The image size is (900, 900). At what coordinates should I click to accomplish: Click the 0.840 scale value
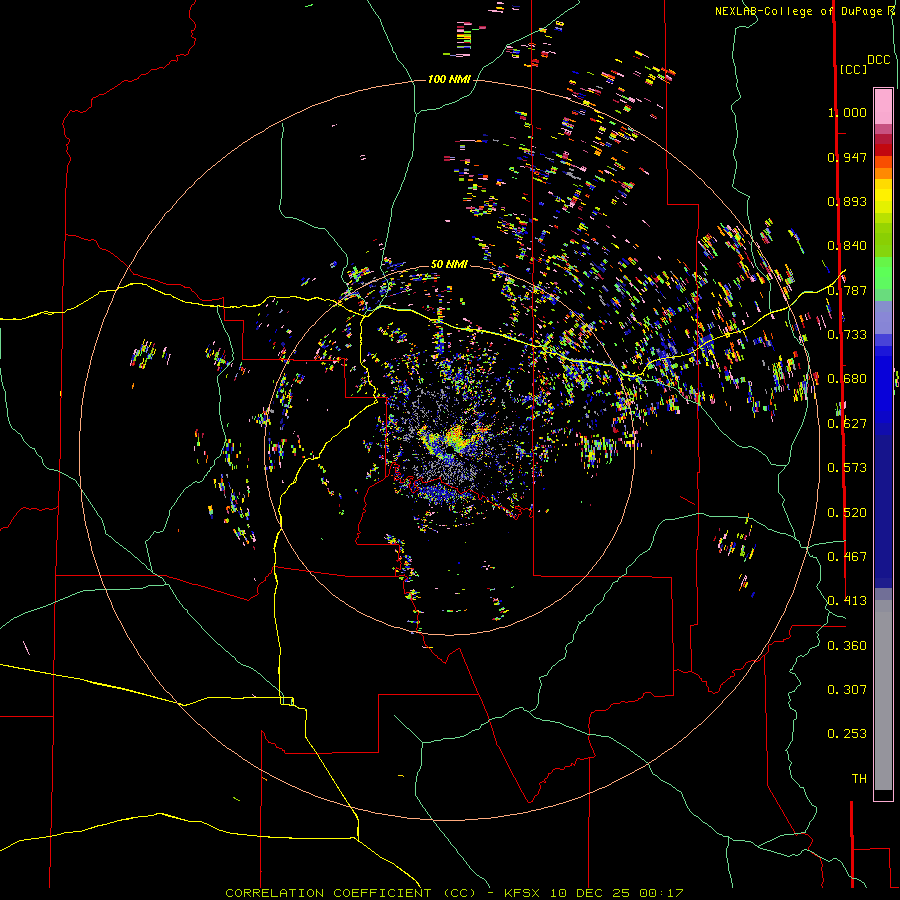coord(847,246)
